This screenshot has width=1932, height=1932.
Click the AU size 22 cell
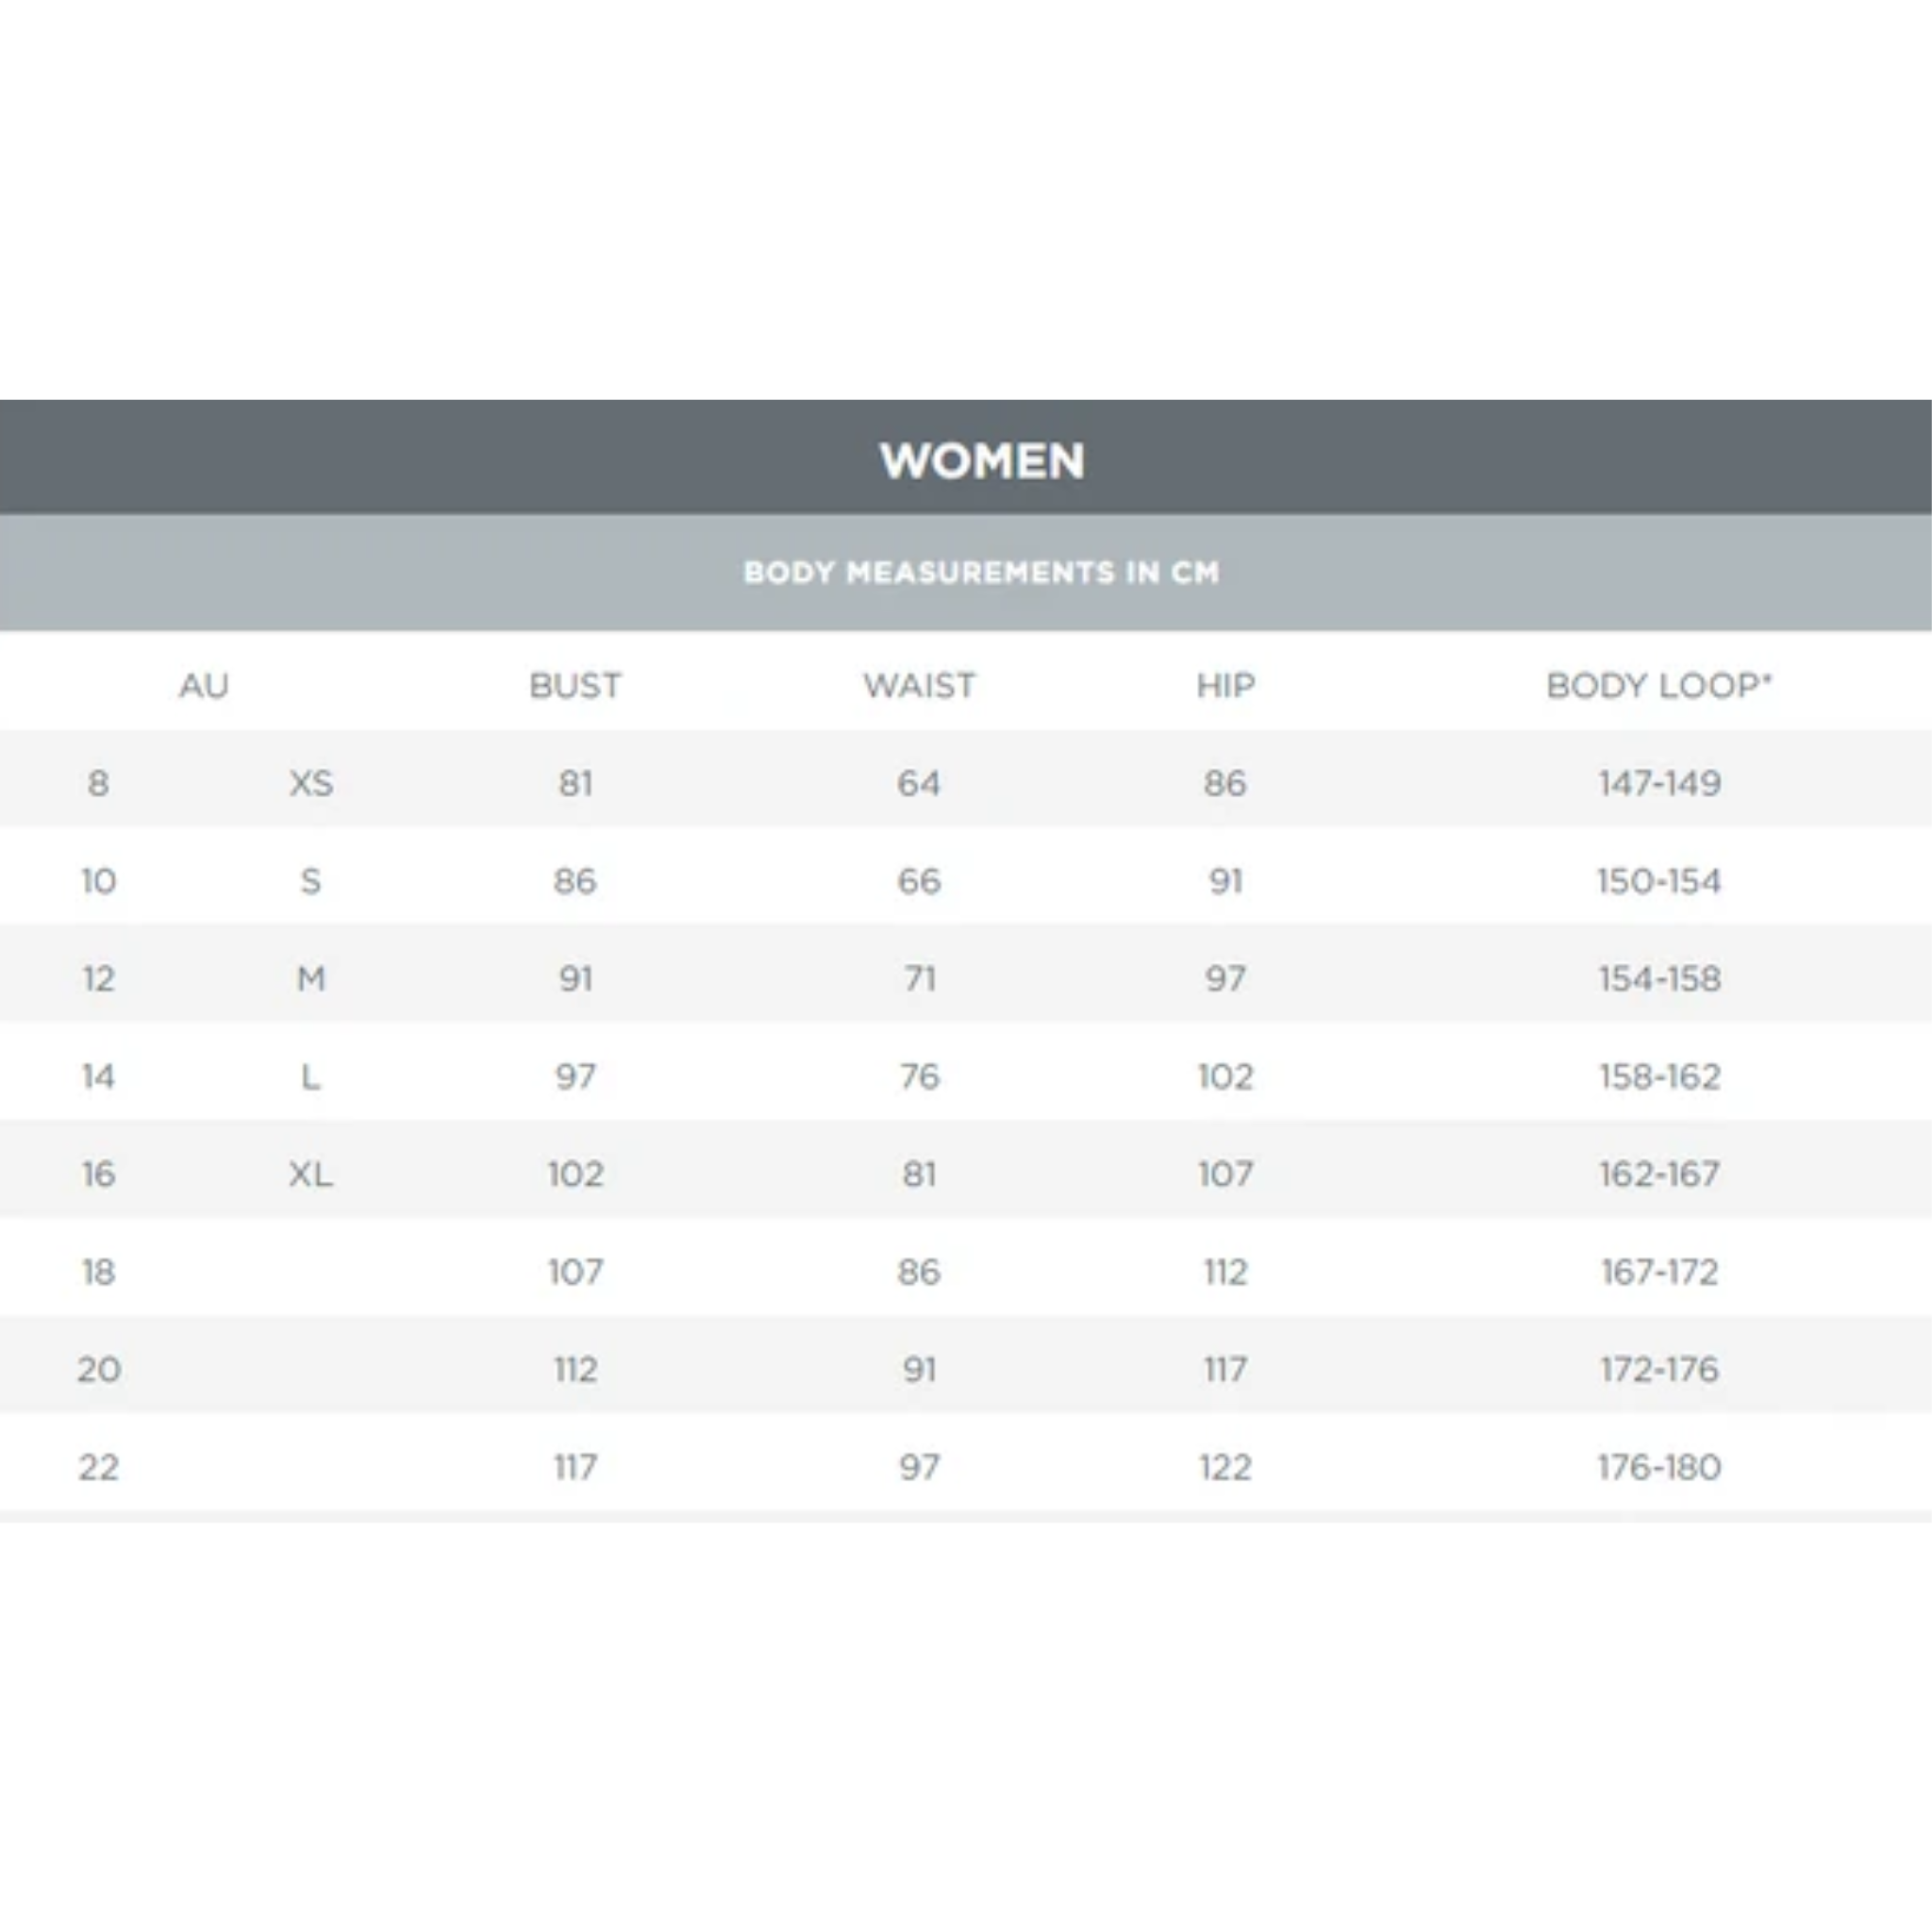click(98, 1467)
